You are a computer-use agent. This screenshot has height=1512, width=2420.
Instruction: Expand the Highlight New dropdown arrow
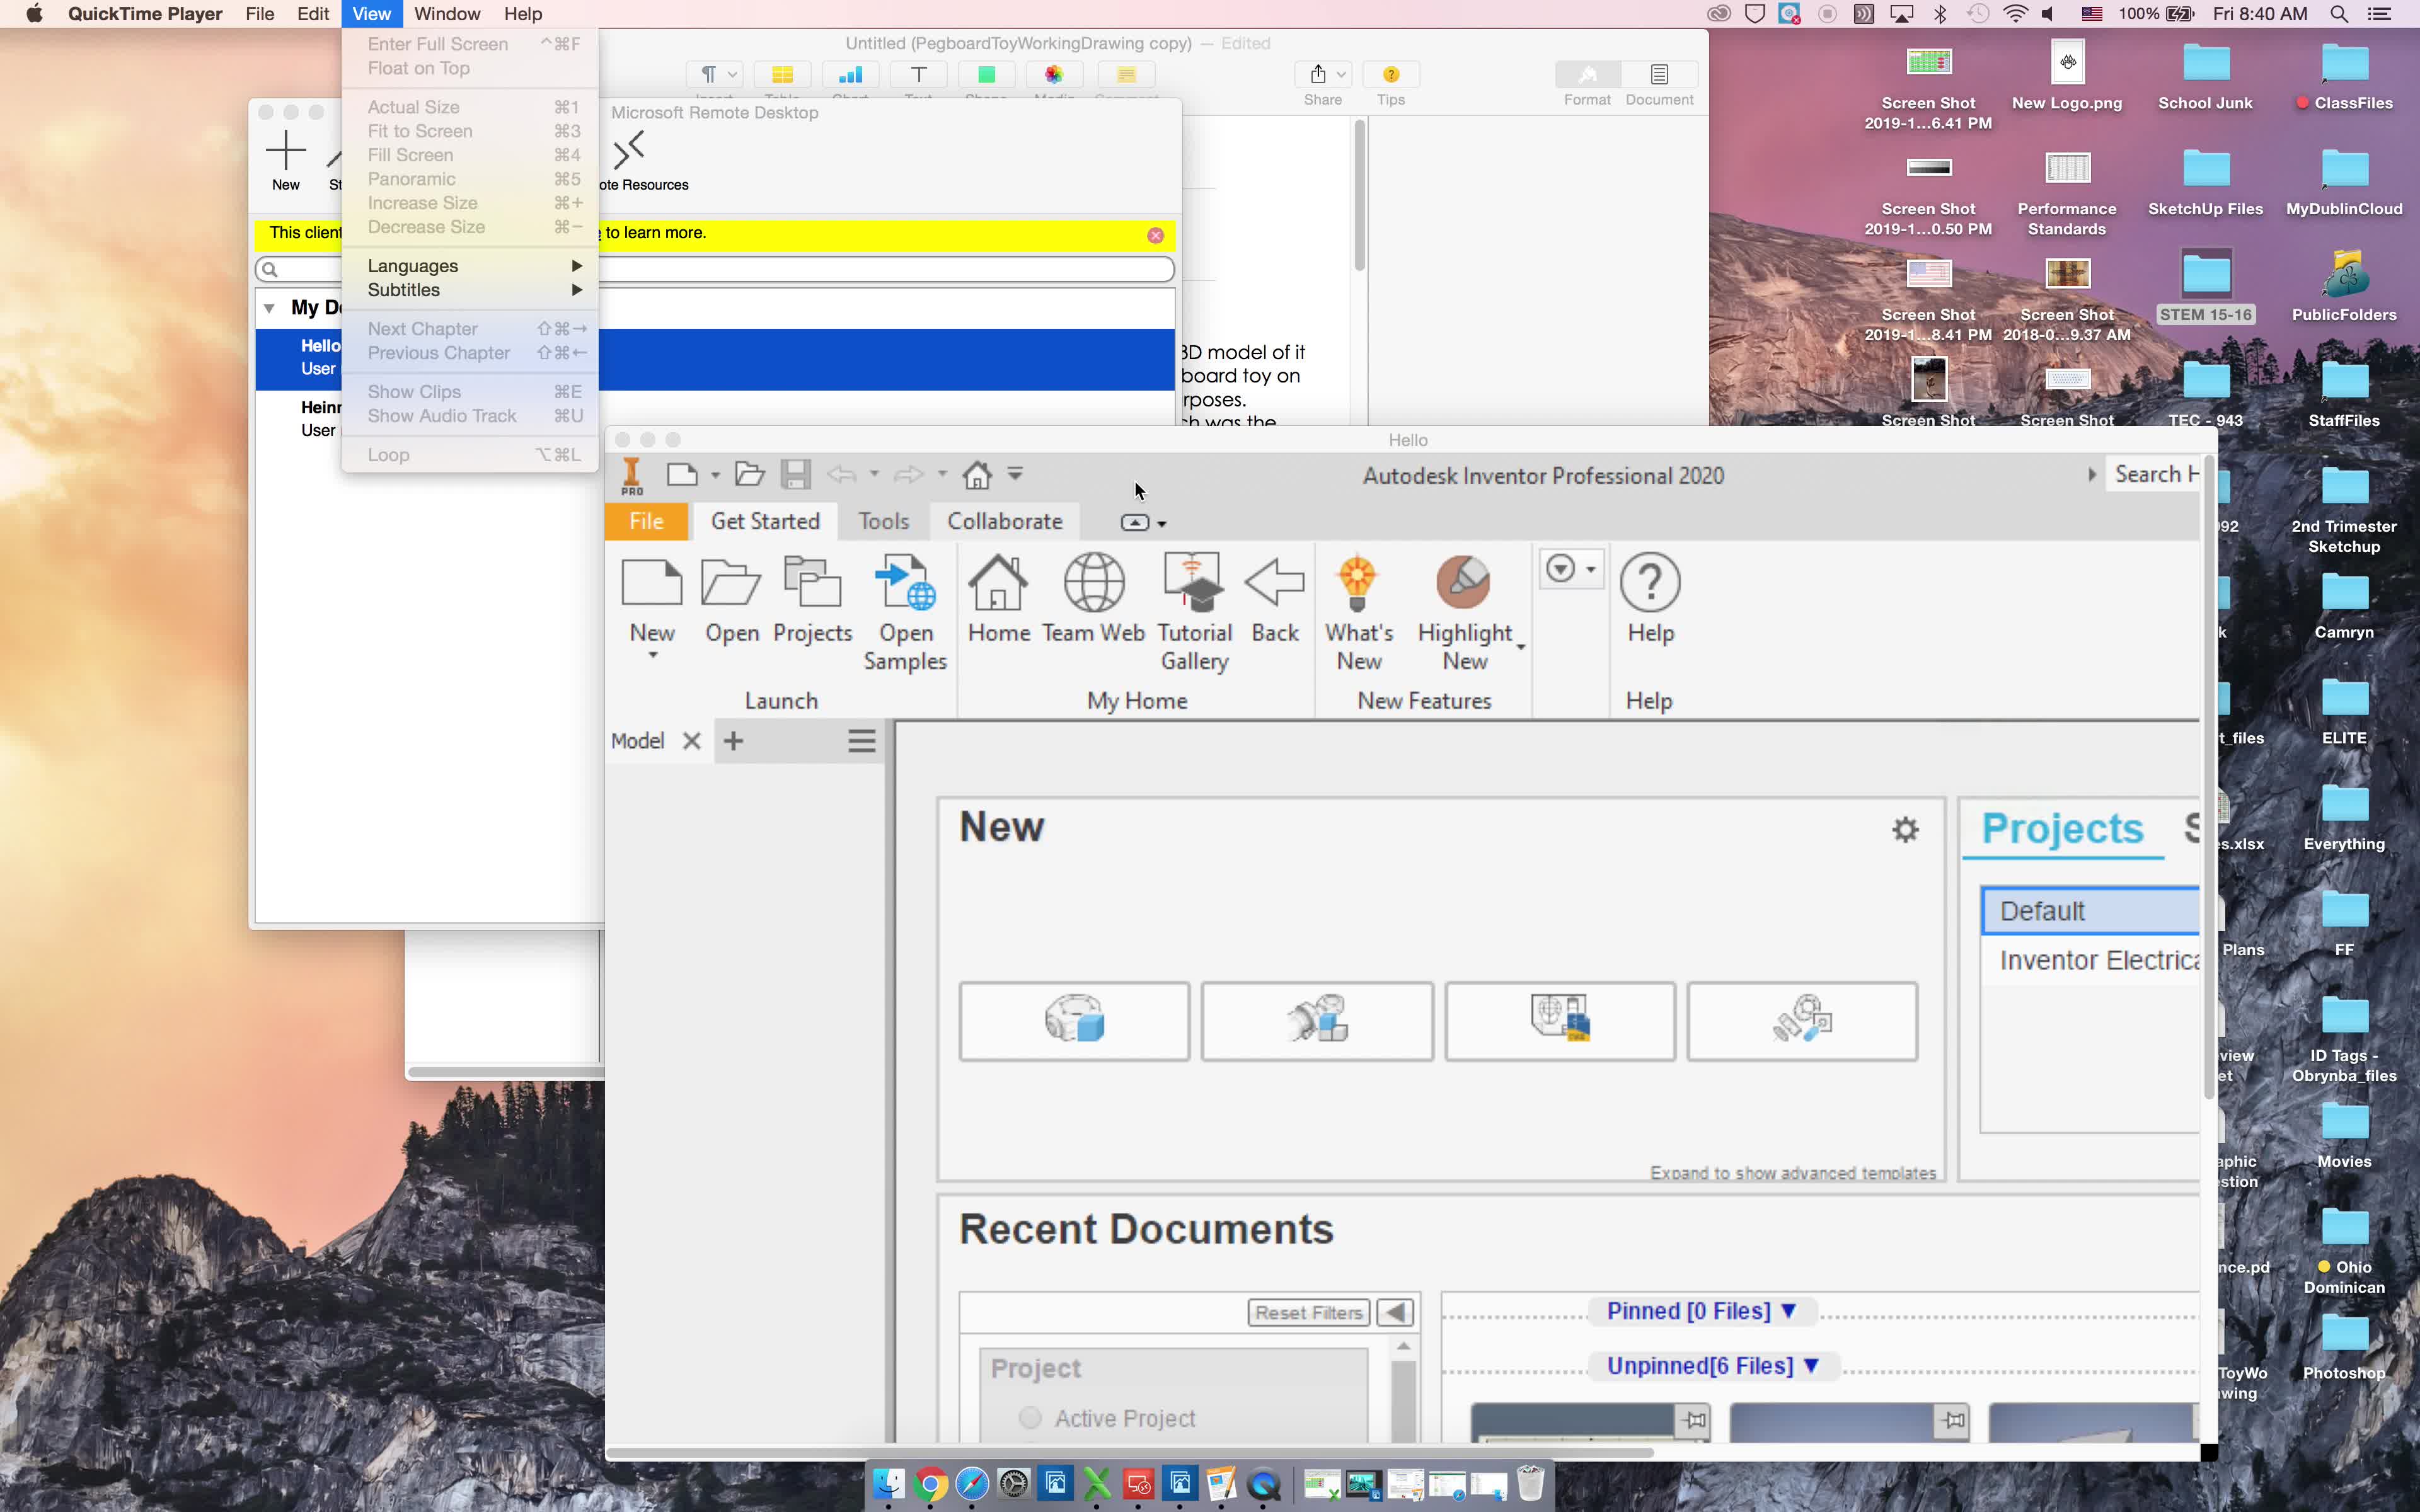tap(1521, 648)
